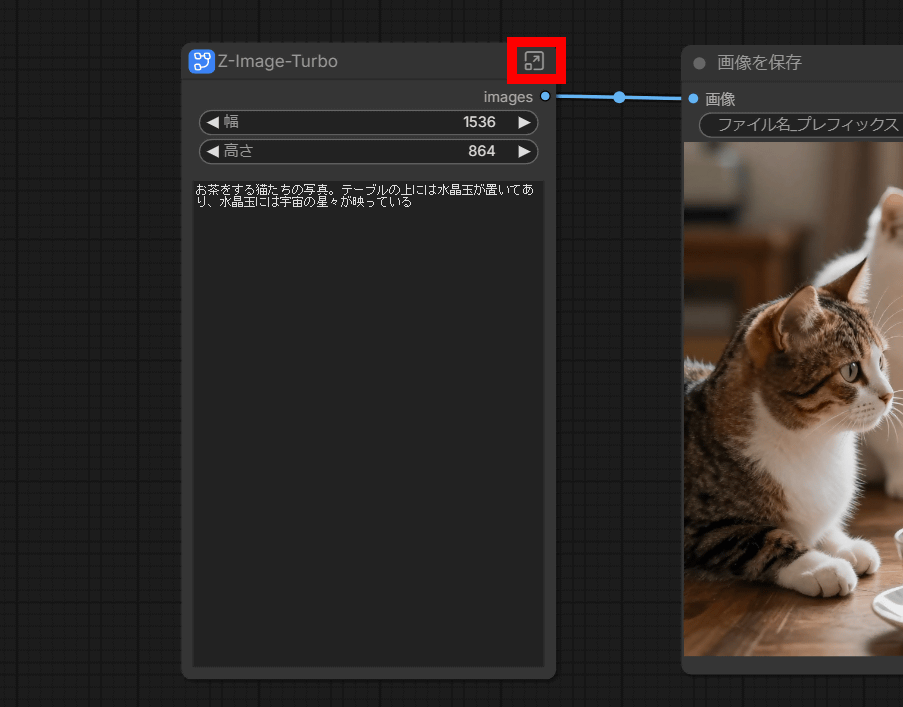
Task: Click the images output port dot
Action: click(545, 96)
